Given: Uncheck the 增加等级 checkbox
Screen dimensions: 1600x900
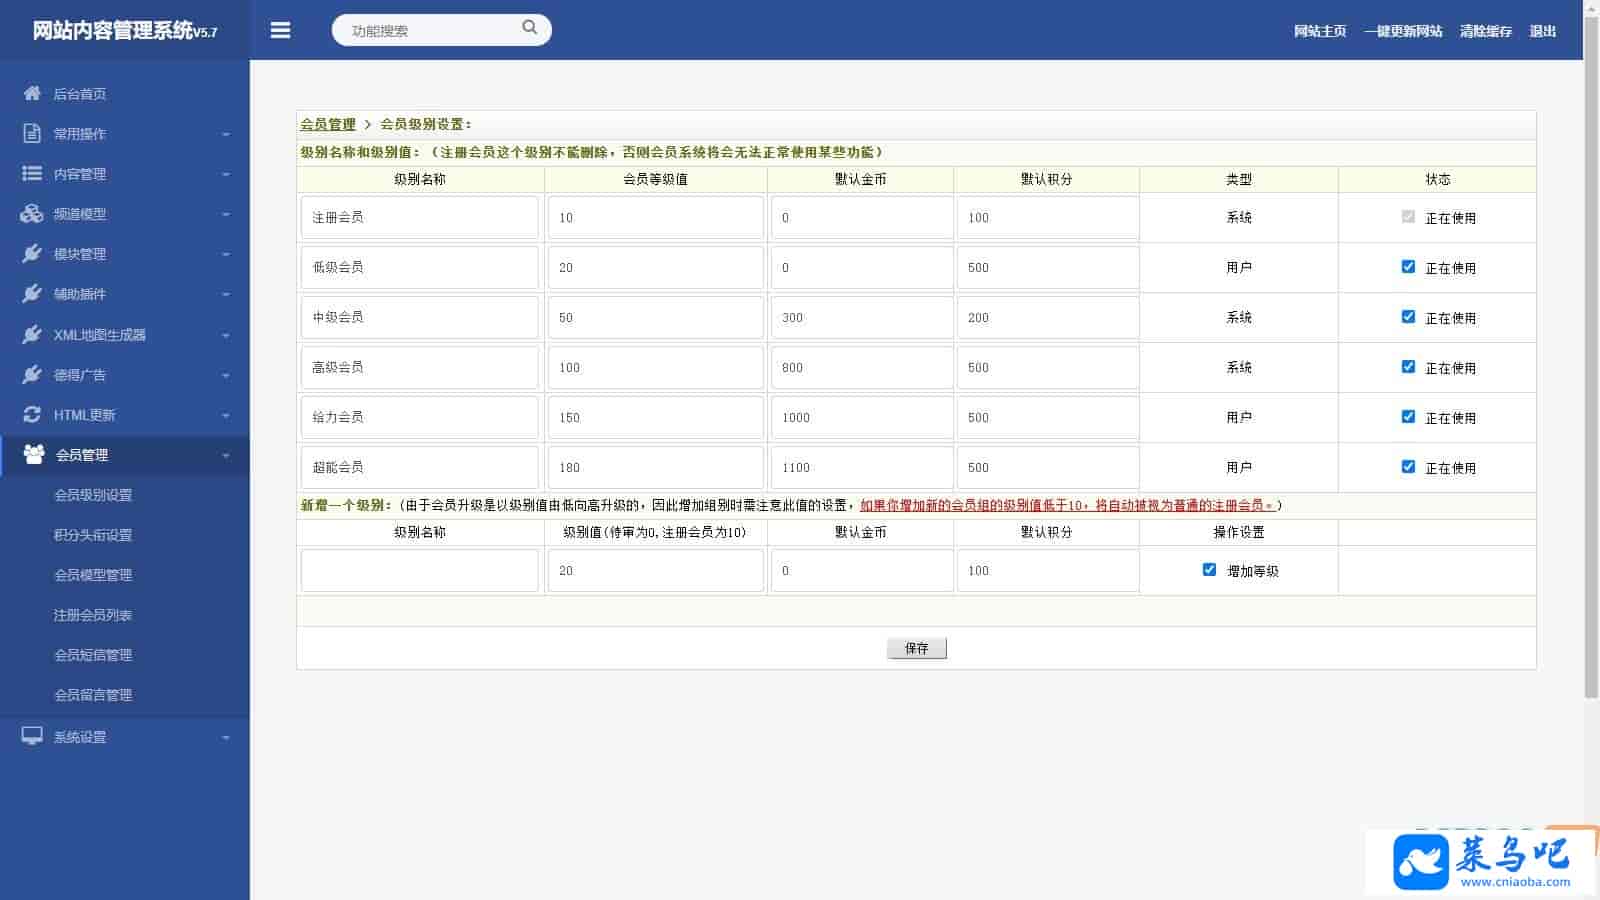Looking at the screenshot, I should pyautogui.click(x=1209, y=570).
